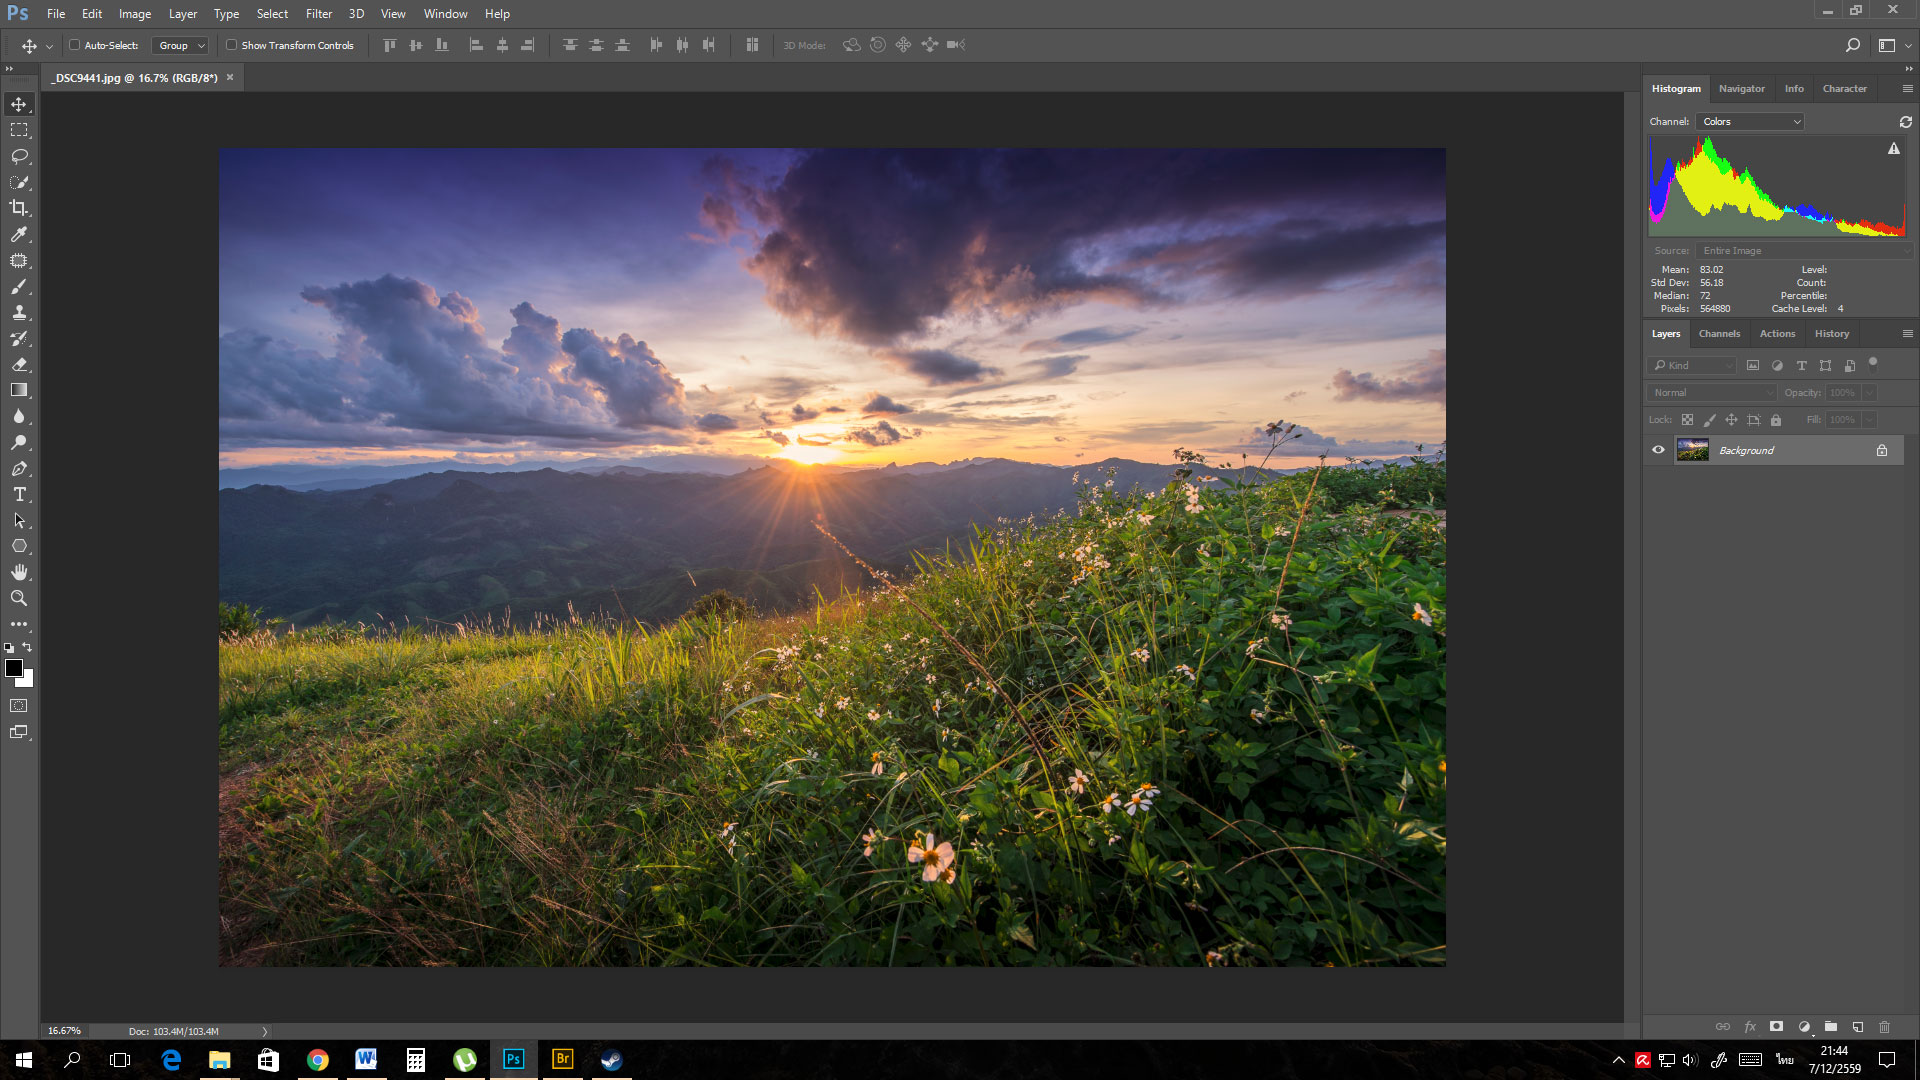
Task: Hide the Background layer with the eye icon
Action: coord(1658,450)
